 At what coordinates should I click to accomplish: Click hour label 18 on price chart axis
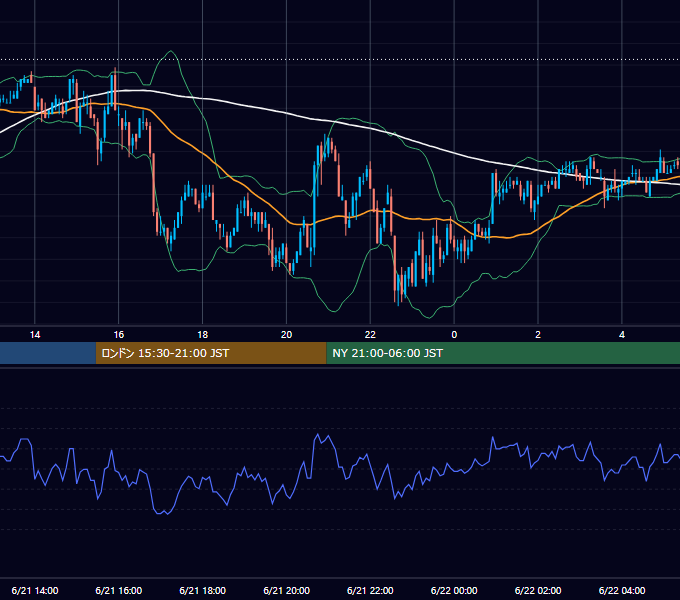203,335
